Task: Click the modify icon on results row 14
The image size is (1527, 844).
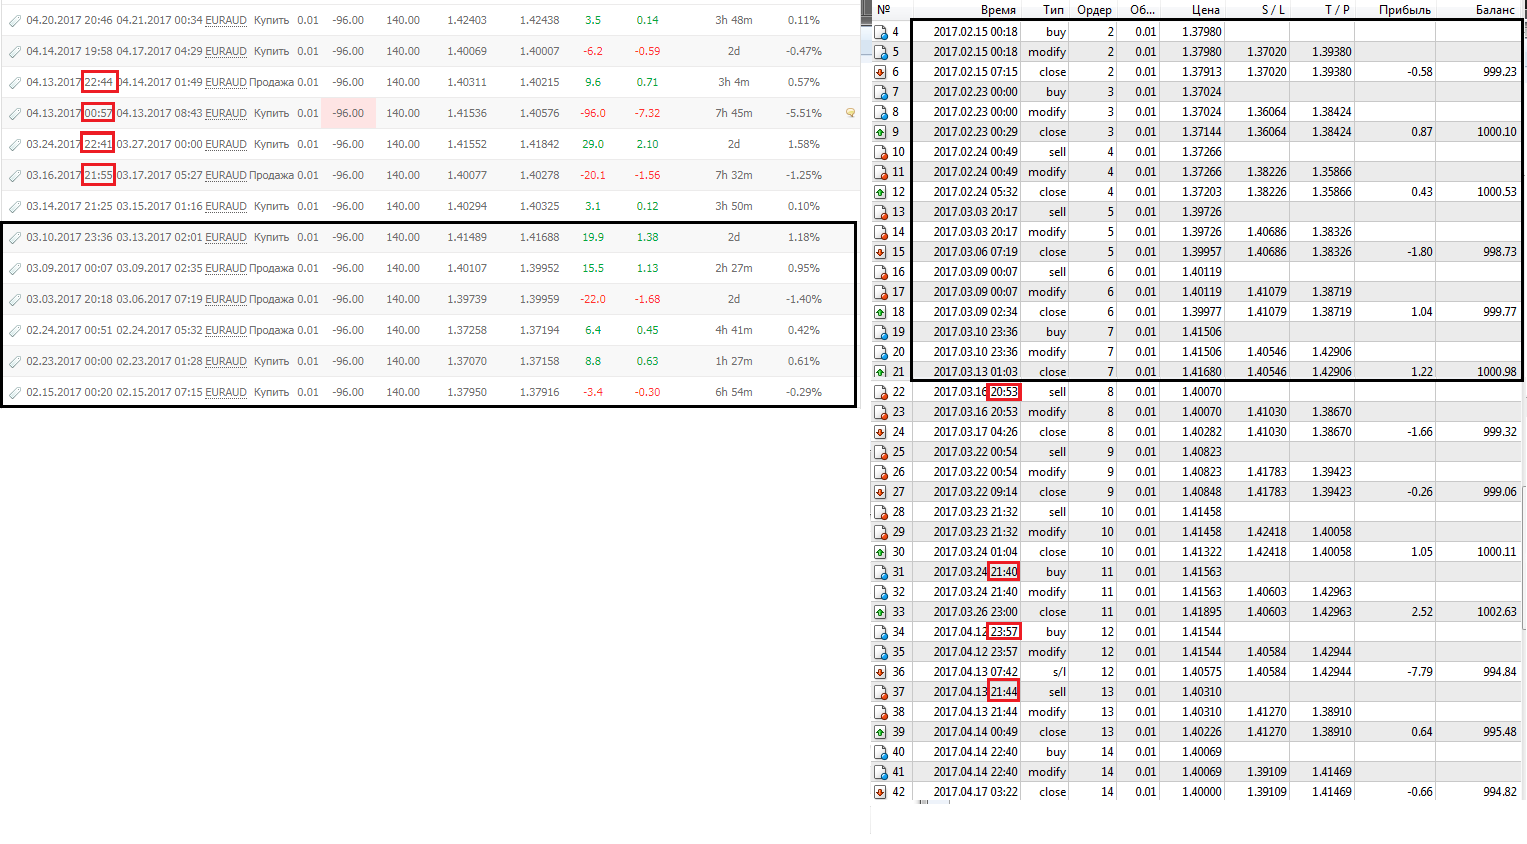Action: pos(880,232)
